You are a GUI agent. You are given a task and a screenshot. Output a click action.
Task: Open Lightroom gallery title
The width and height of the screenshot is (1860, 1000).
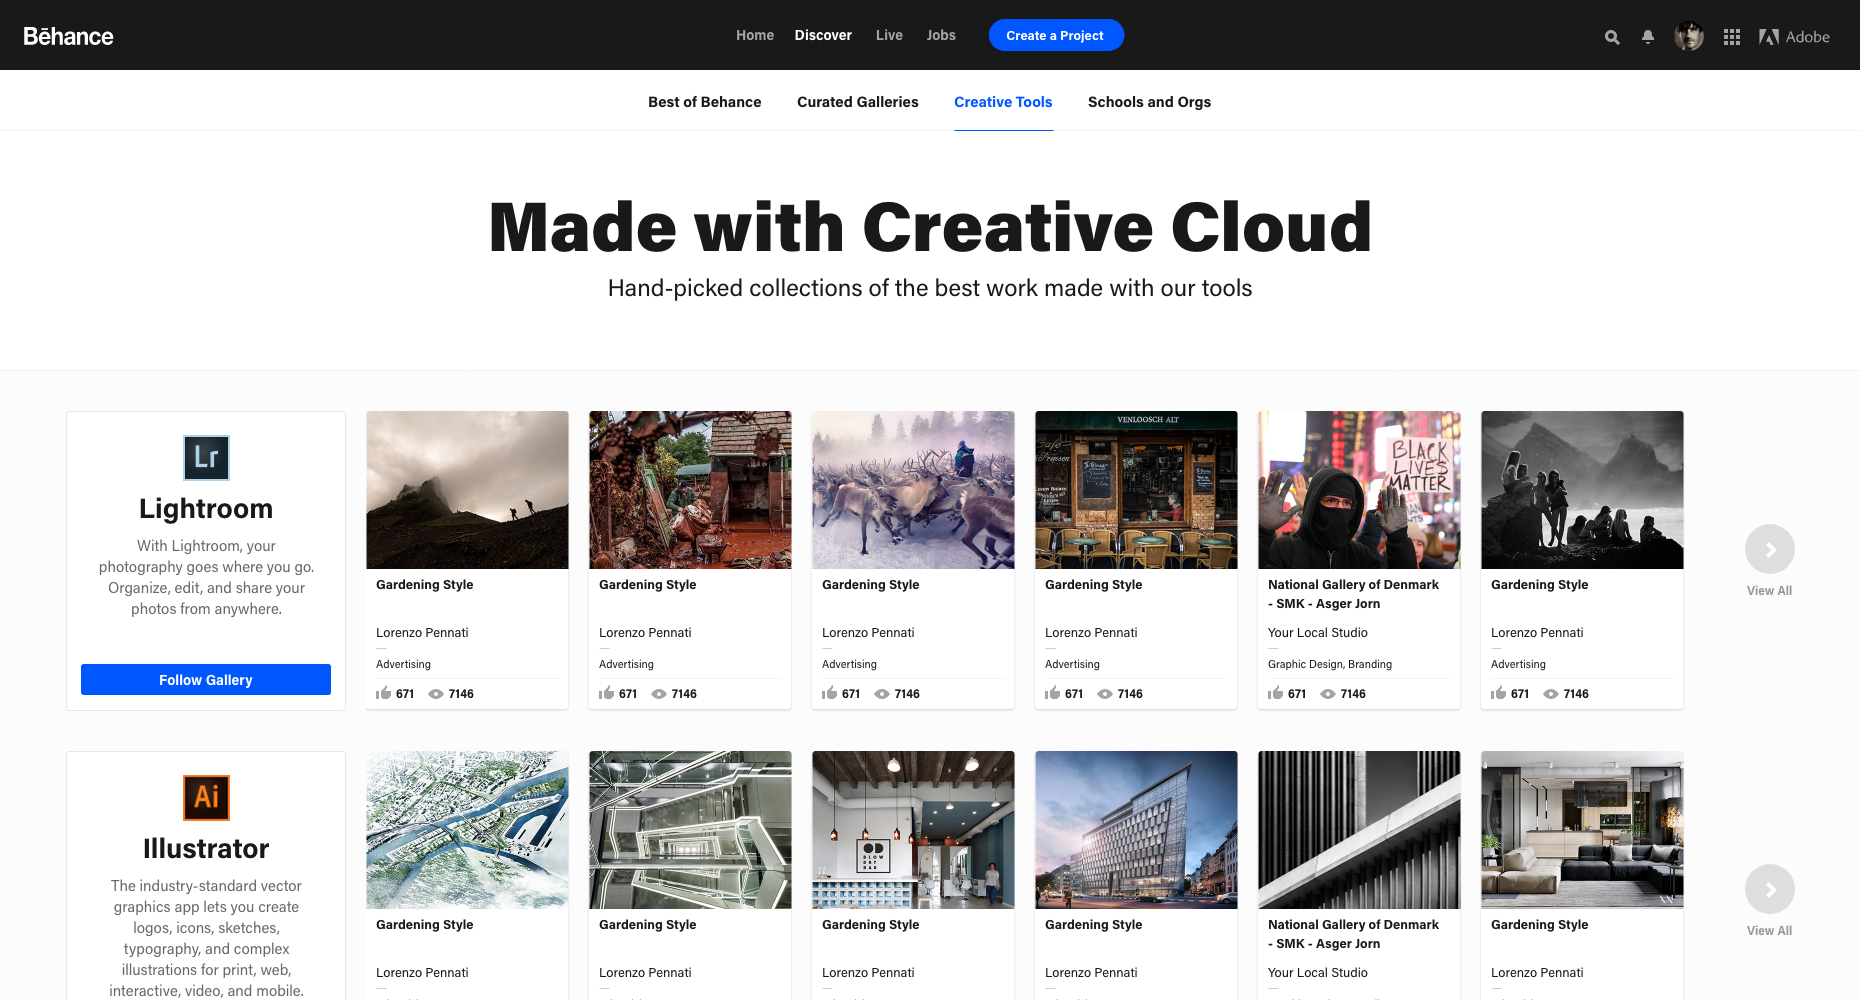206,509
